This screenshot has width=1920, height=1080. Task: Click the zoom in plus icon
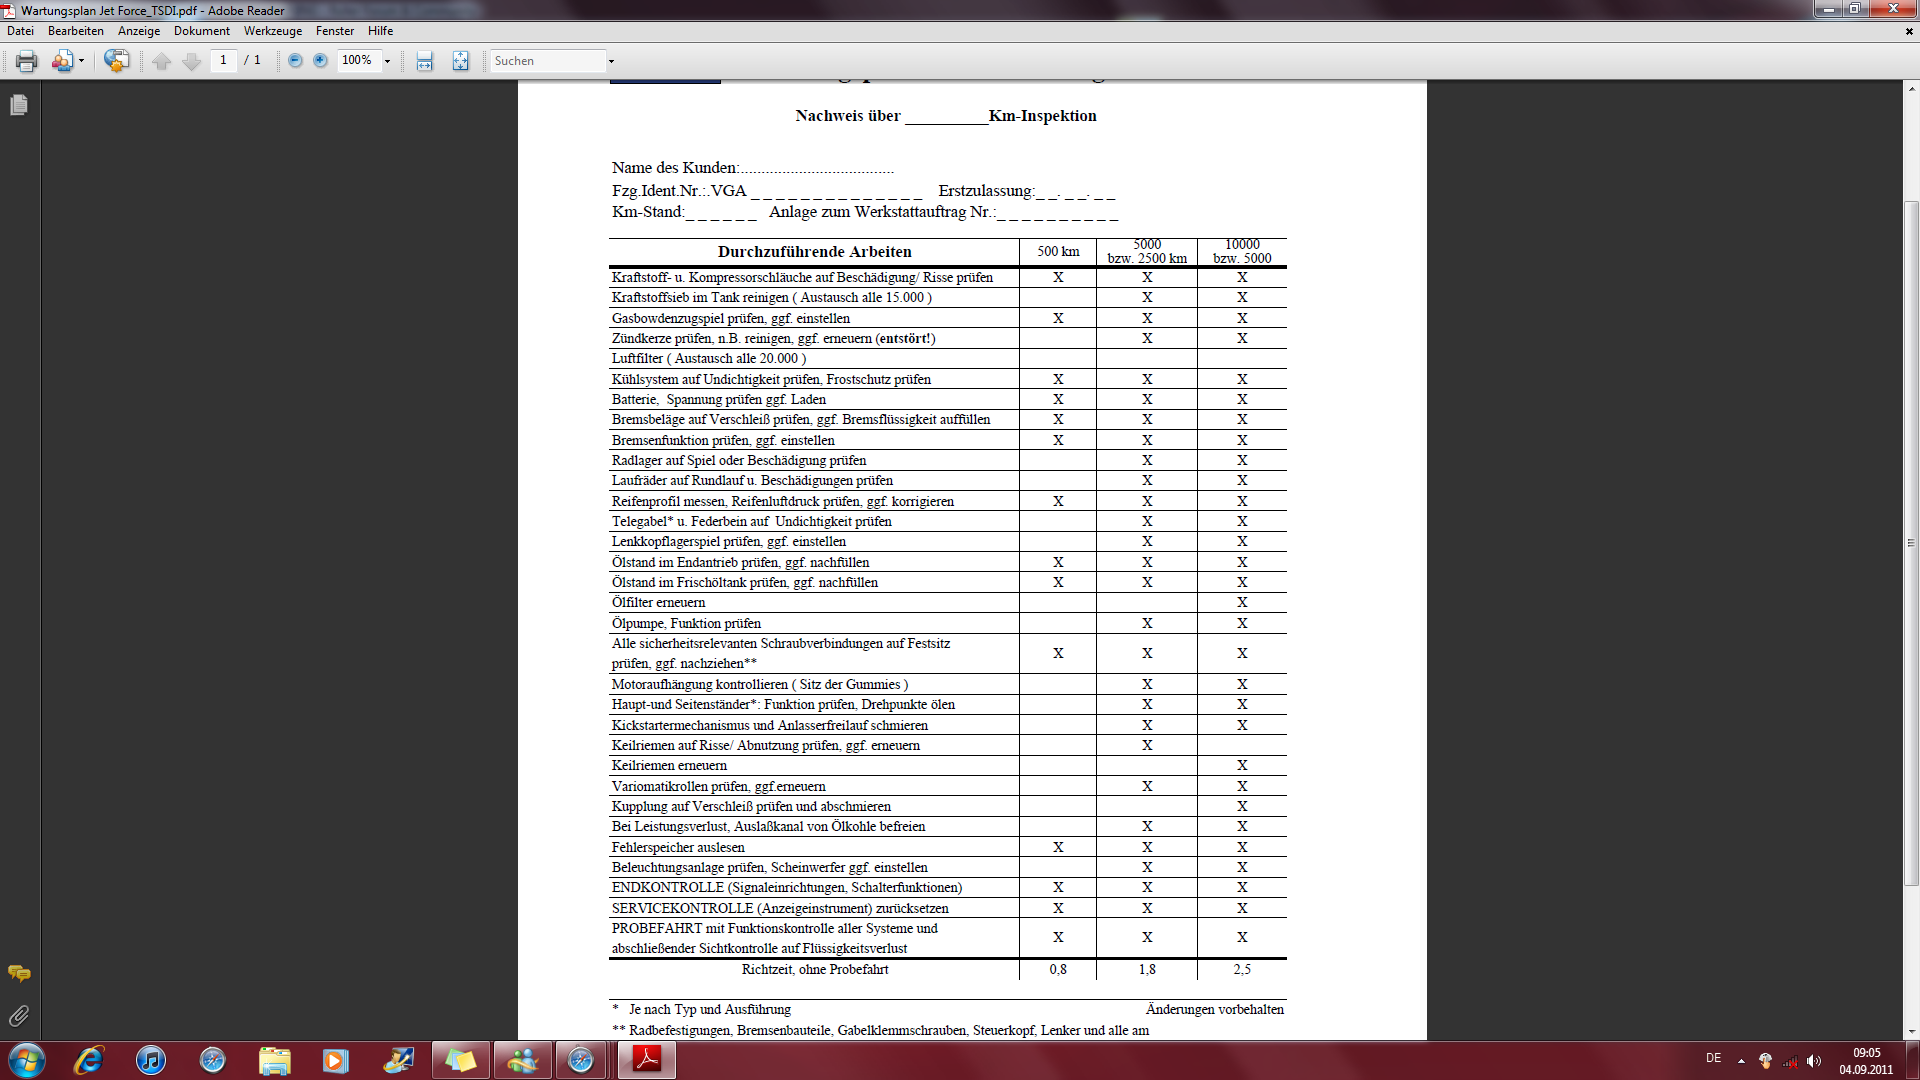pos(320,61)
